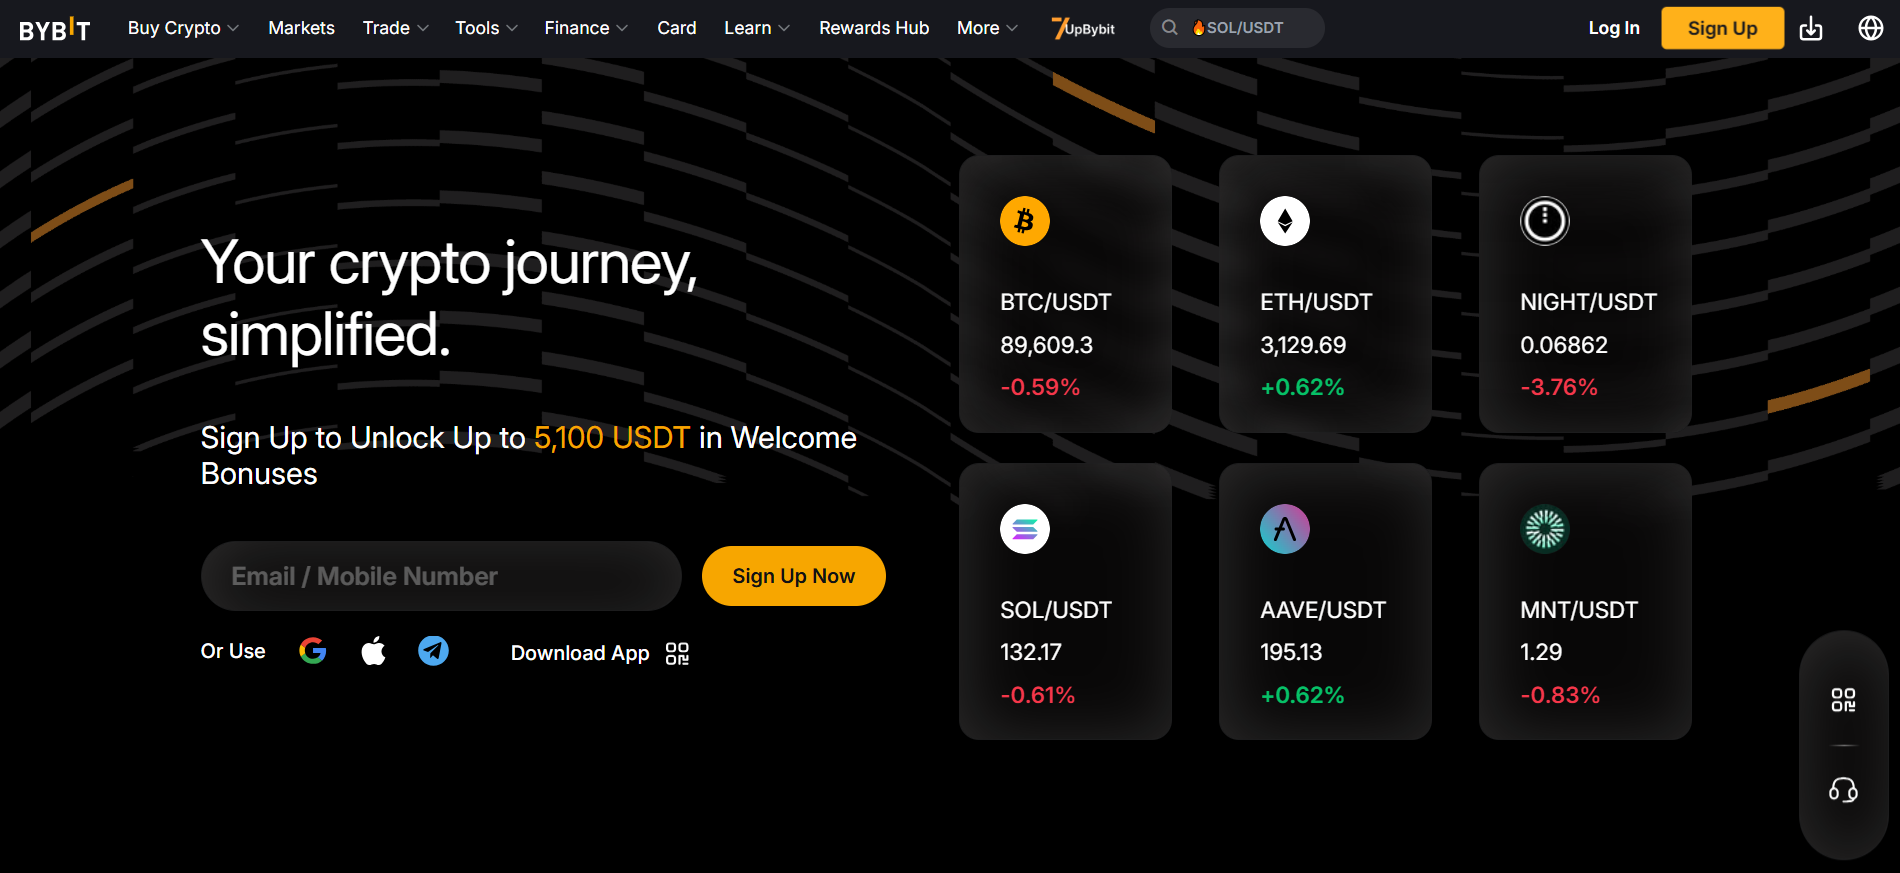Click the -0.59% BTC change
The height and width of the screenshot is (873, 1900).
click(x=1040, y=387)
